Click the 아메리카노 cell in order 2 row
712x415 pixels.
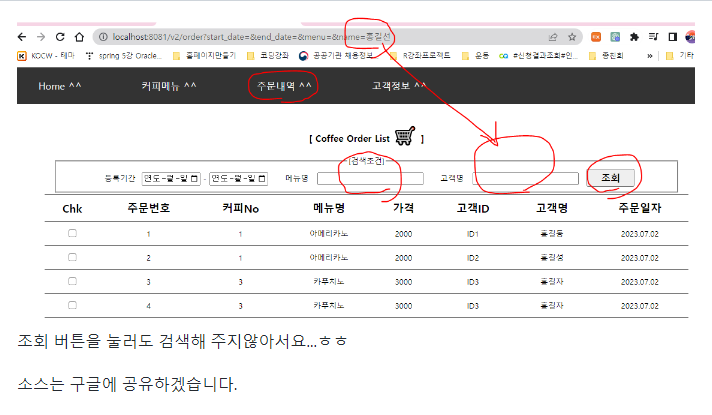click(x=329, y=257)
